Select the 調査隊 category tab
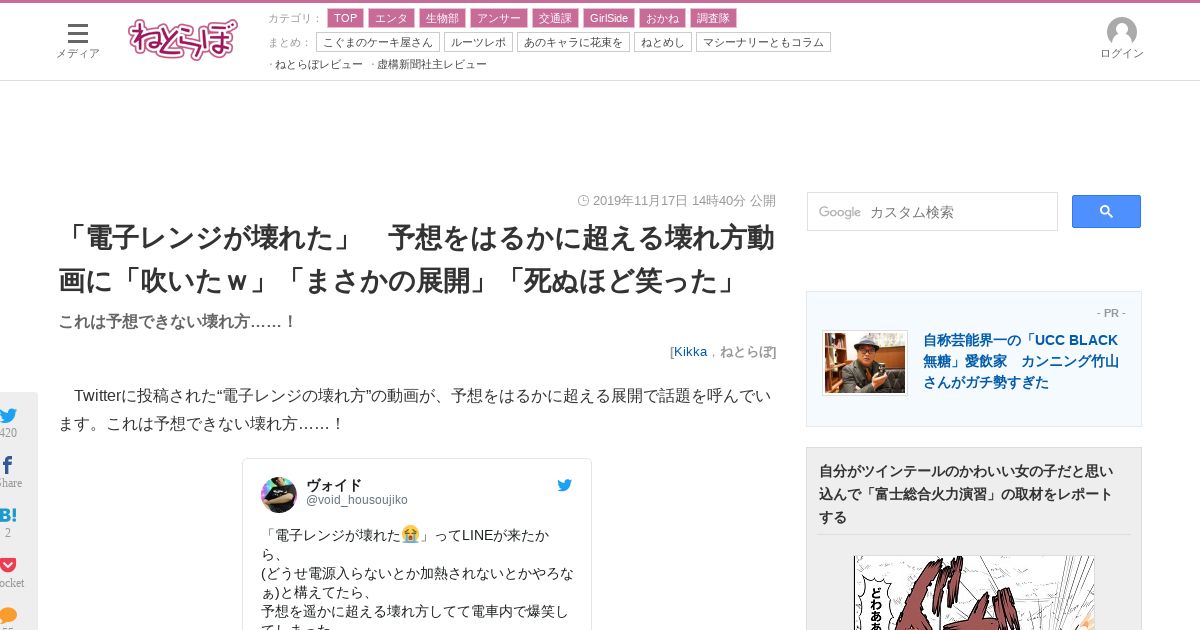 point(714,18)
